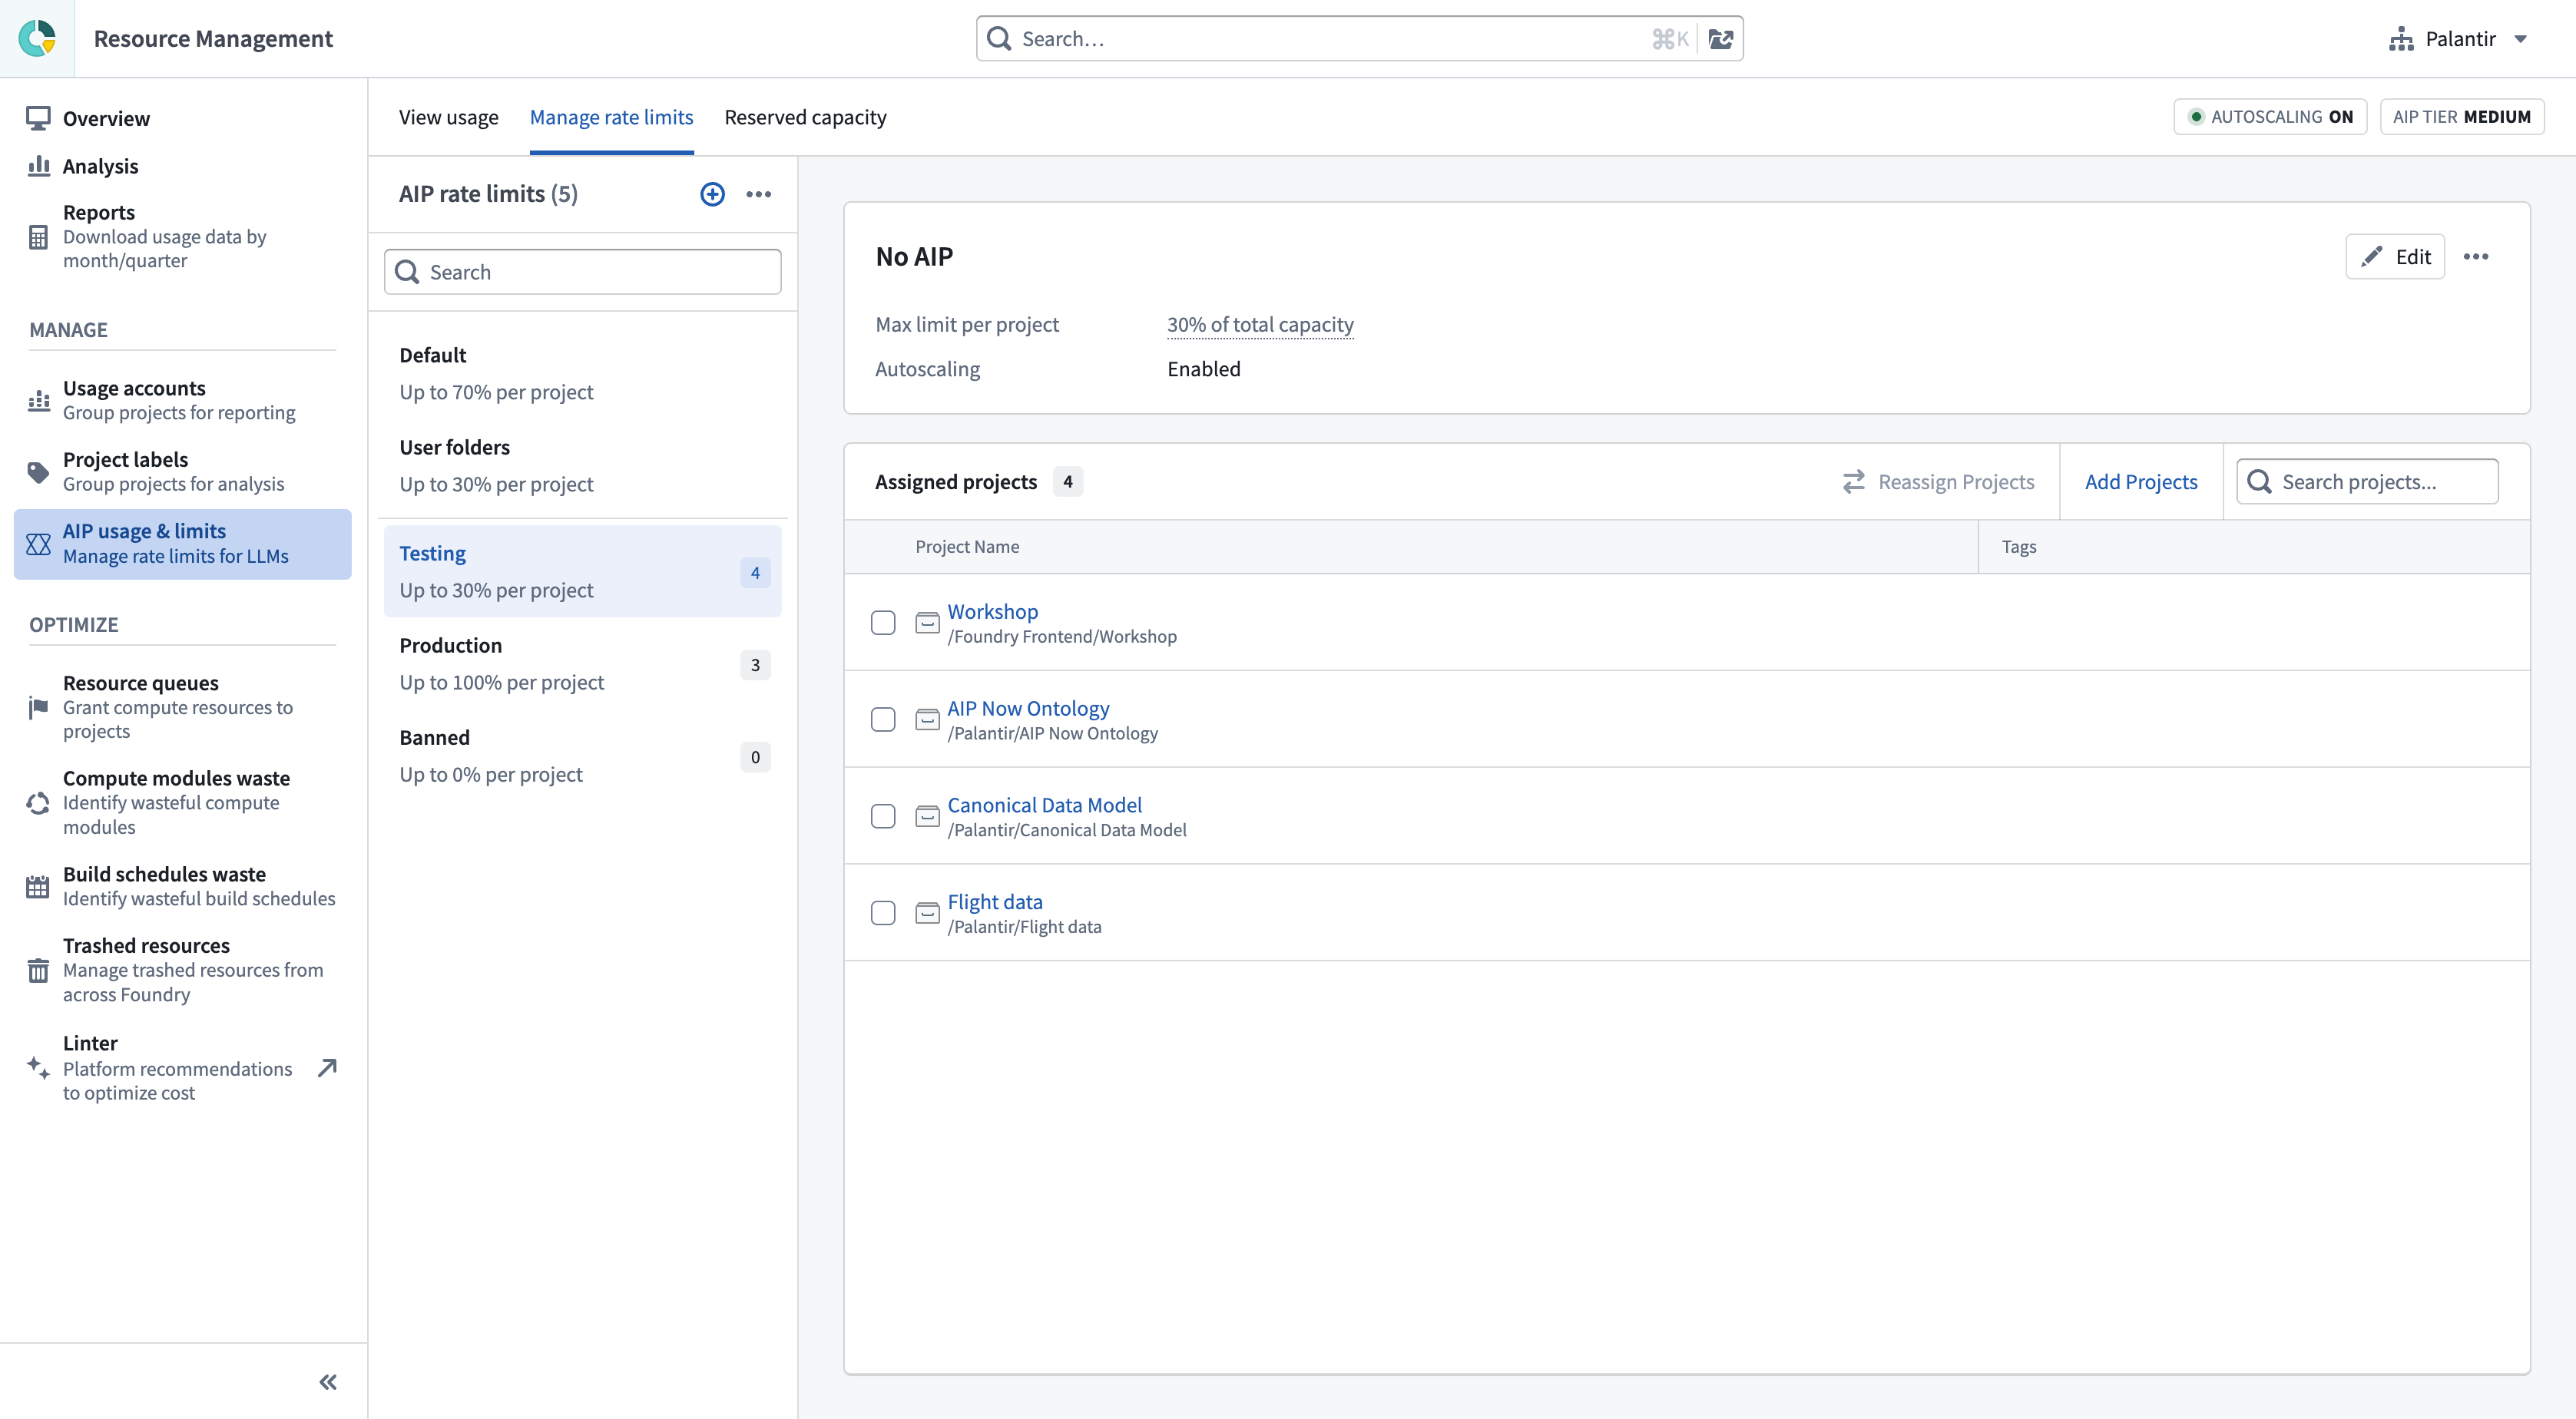
Task: Open the Flight data project link
Action: pos(995,902)
